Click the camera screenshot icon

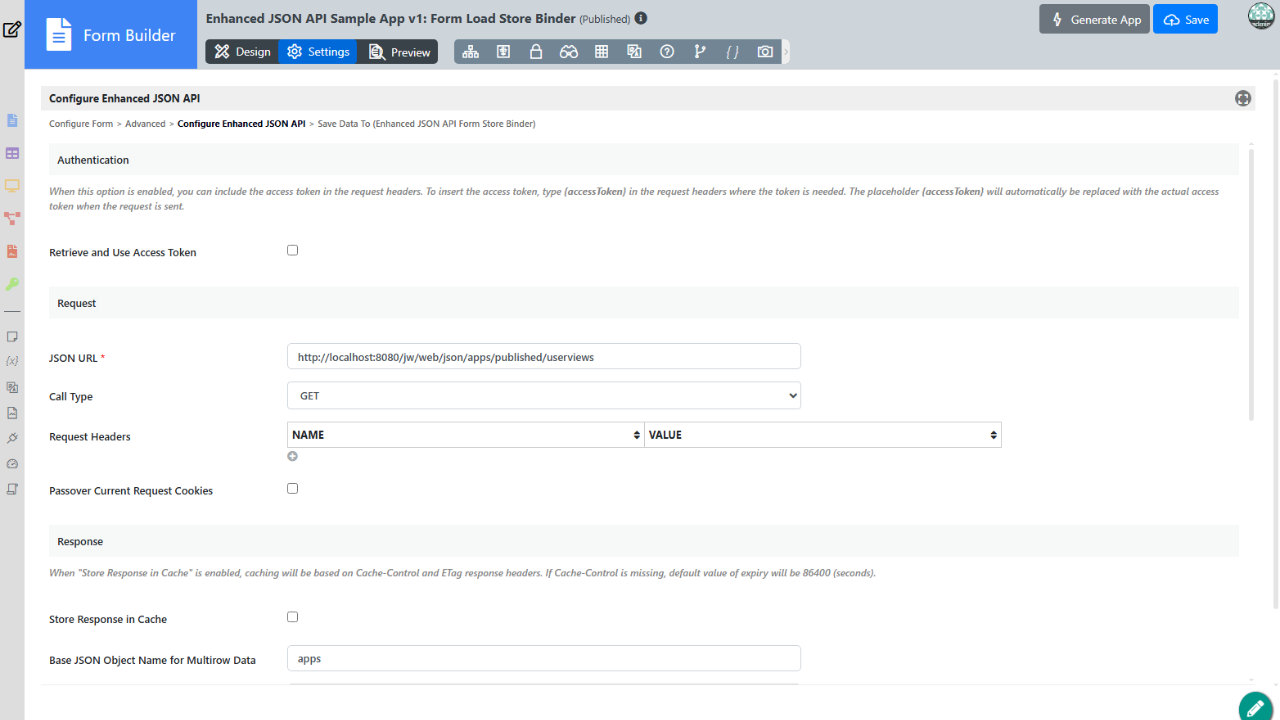click(765, 52)
